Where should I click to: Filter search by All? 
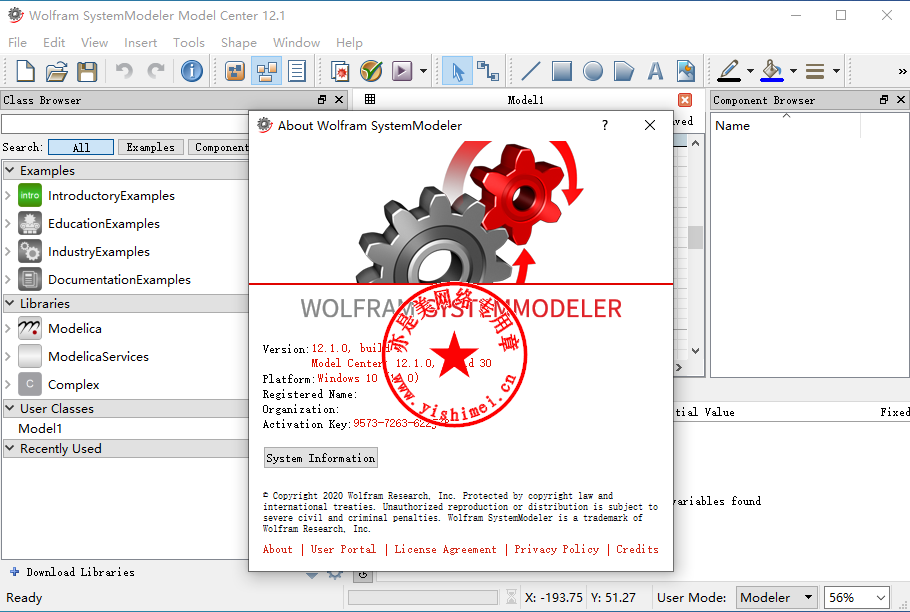(x=81, y=147)
